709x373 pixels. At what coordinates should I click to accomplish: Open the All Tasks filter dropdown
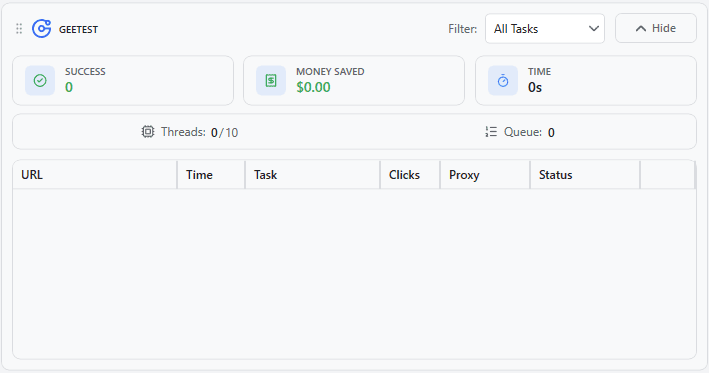[545, 28]
